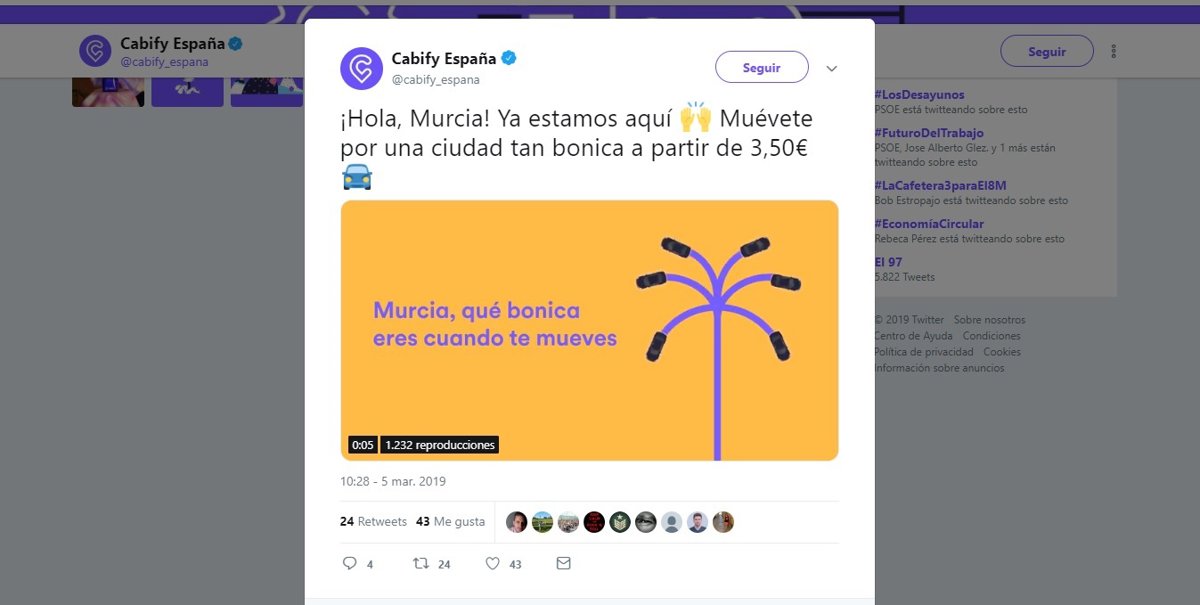
Task: Expand the tweet options chevron
Action: (831, 68)
